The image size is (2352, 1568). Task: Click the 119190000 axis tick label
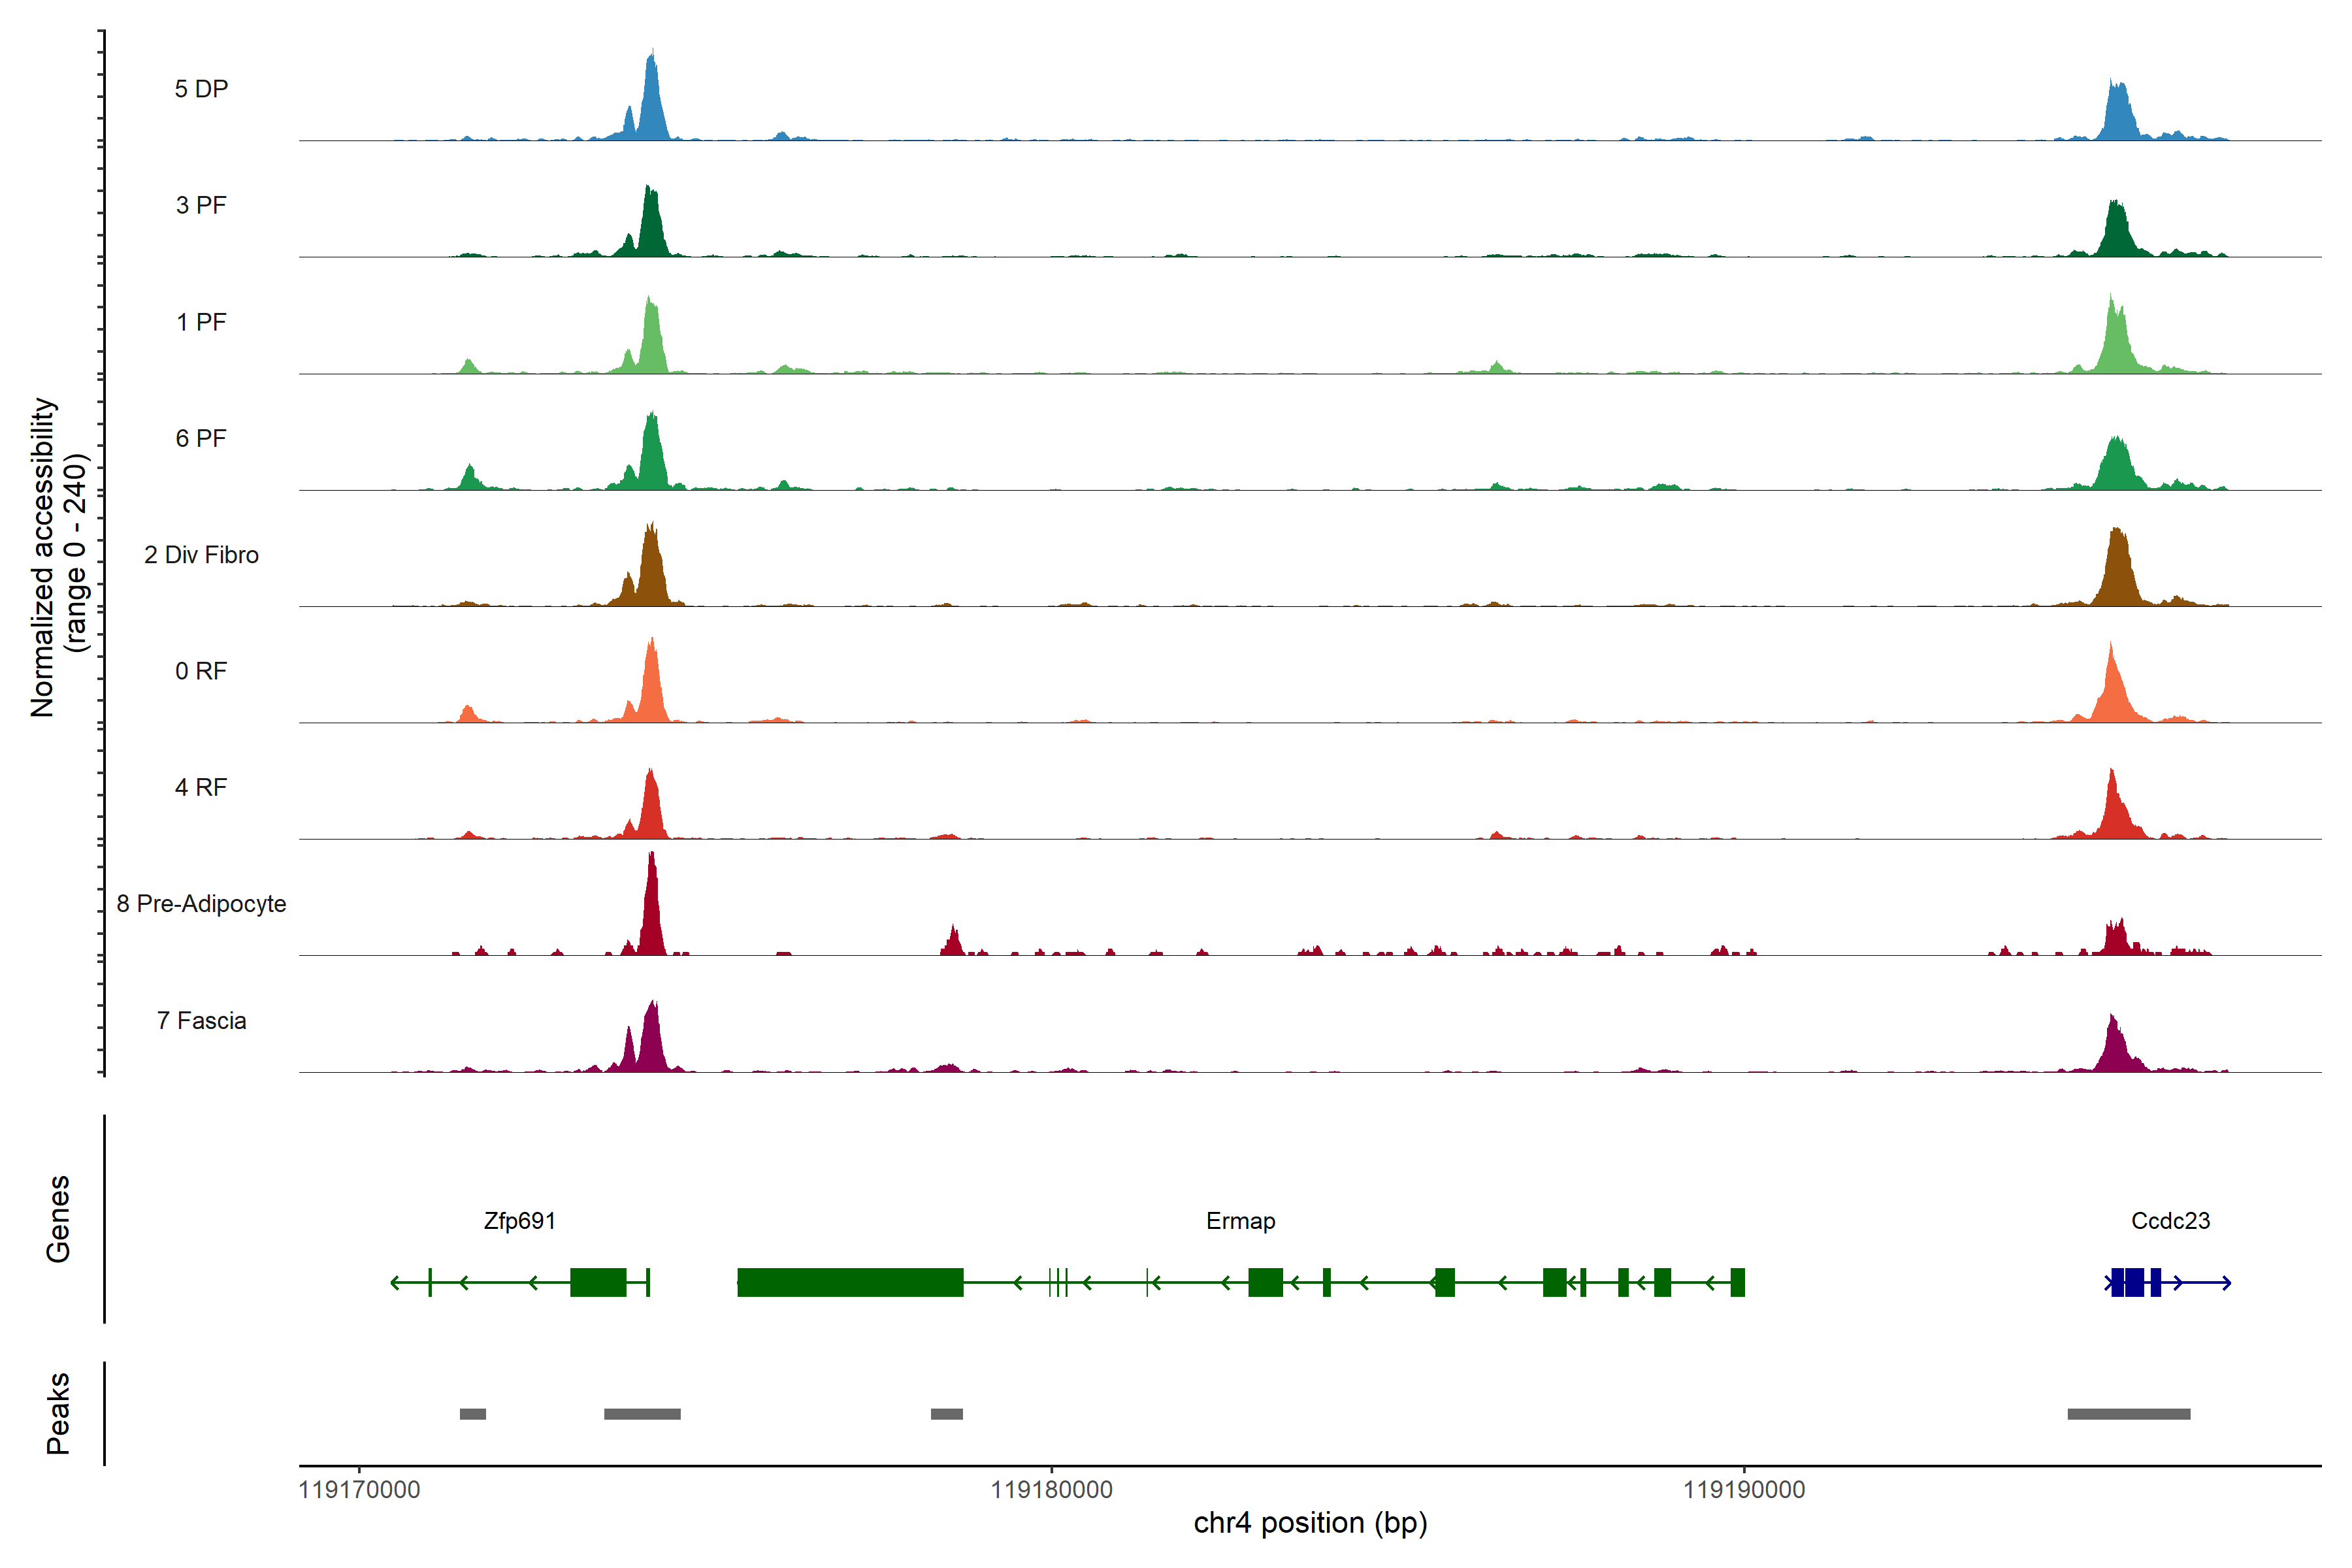[1744, 1490]
